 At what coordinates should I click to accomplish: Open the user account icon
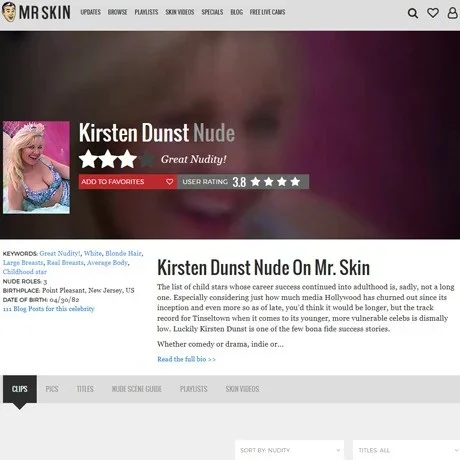pos(452,13)
